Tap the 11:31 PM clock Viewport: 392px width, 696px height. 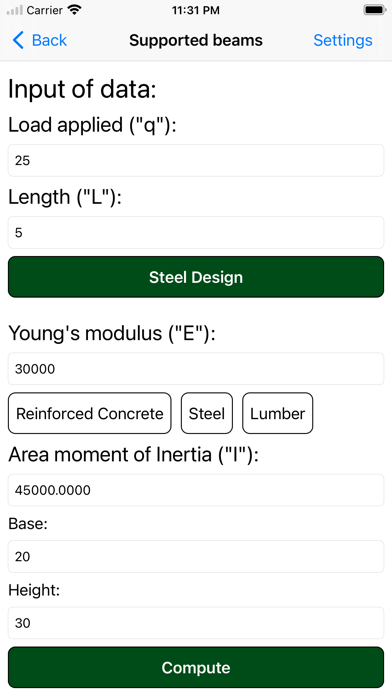196,10
